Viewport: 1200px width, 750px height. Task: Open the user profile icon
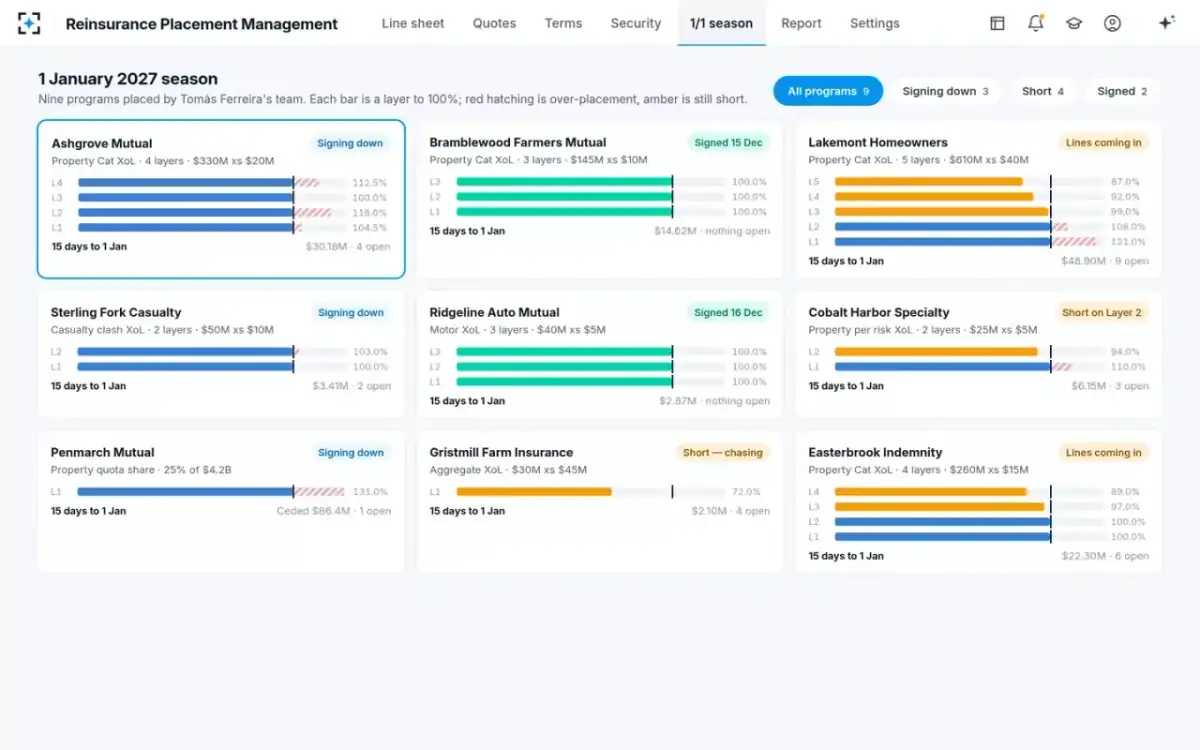[x=1112, y=23]
